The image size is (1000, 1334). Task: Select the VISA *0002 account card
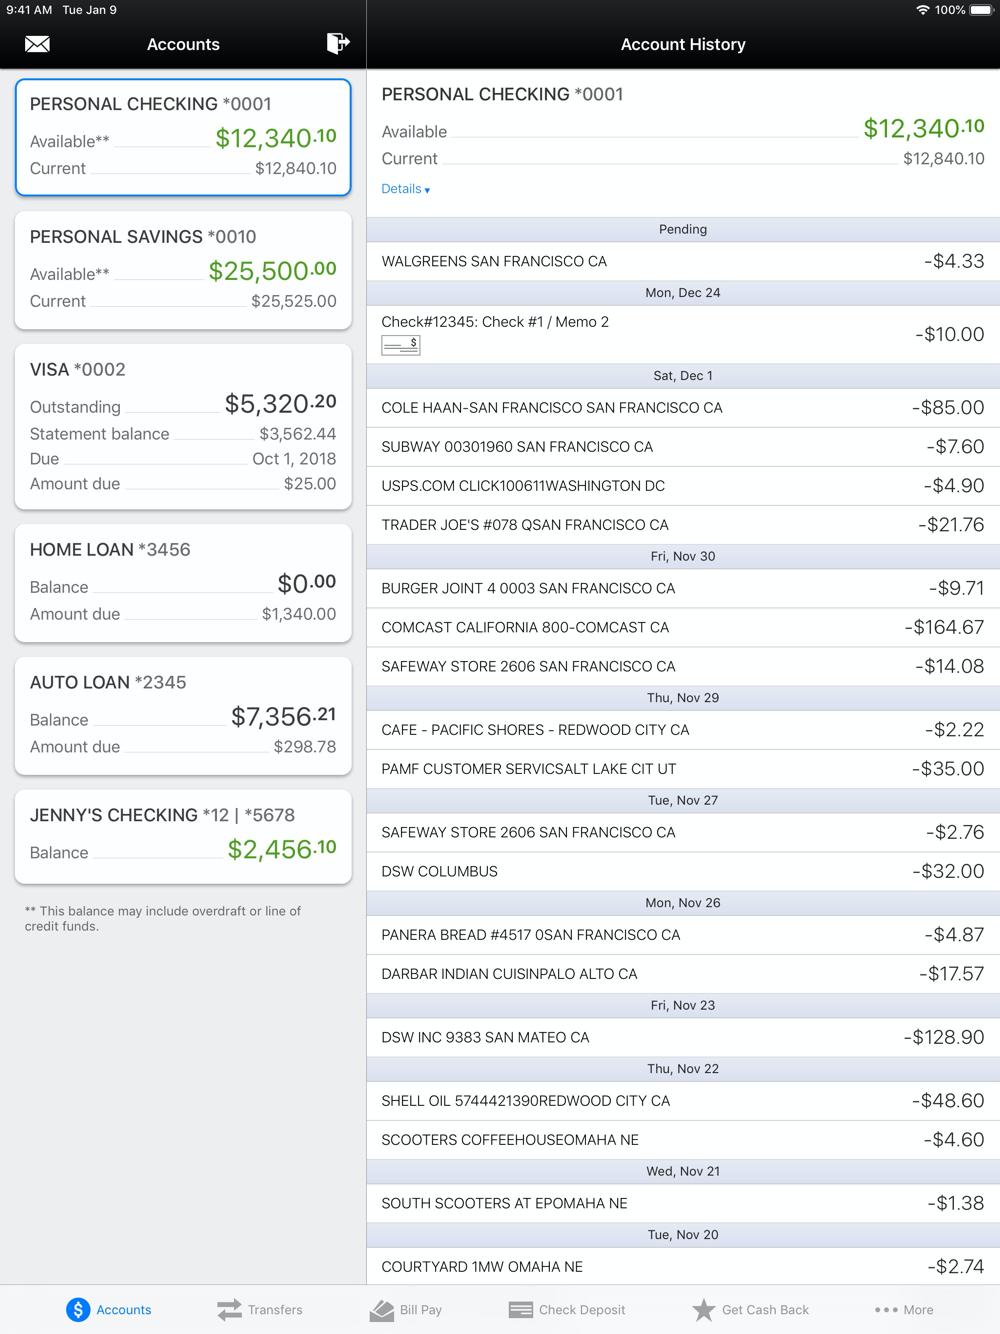[183, 427]
